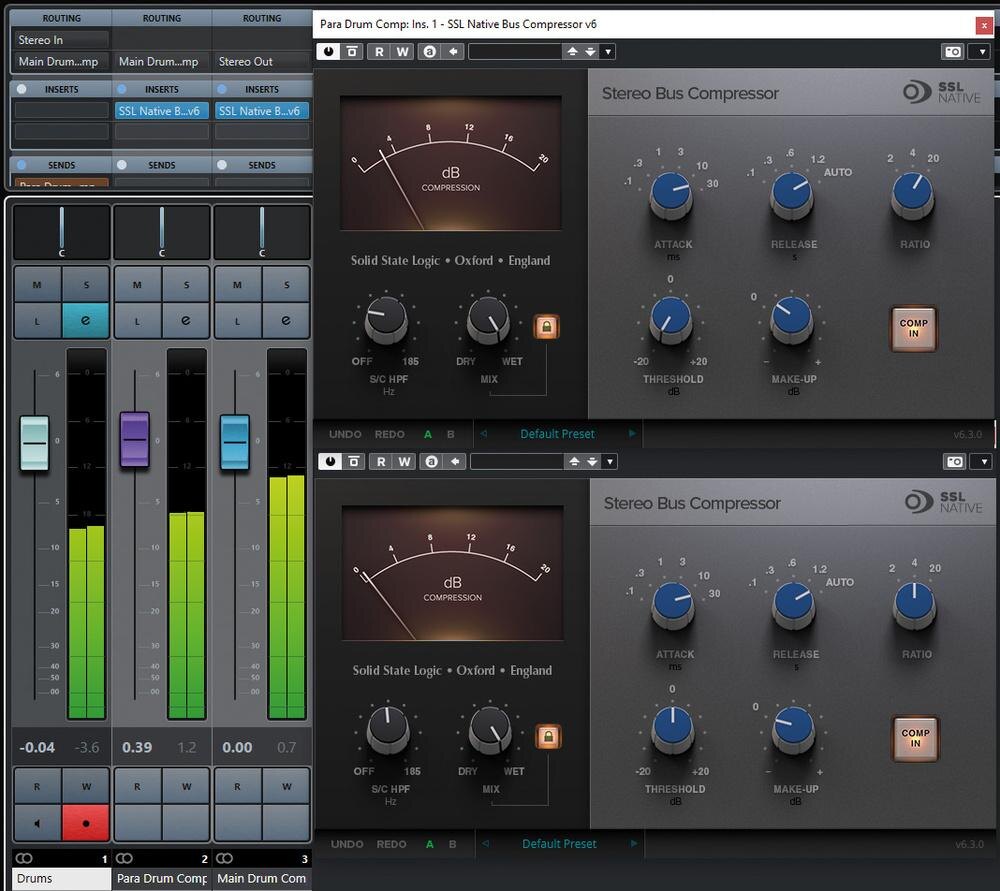This screenshot has height=891, width=1000.
Task: Open Edit Channel Settings for Para Drum Comp
Action: point(186,320)
